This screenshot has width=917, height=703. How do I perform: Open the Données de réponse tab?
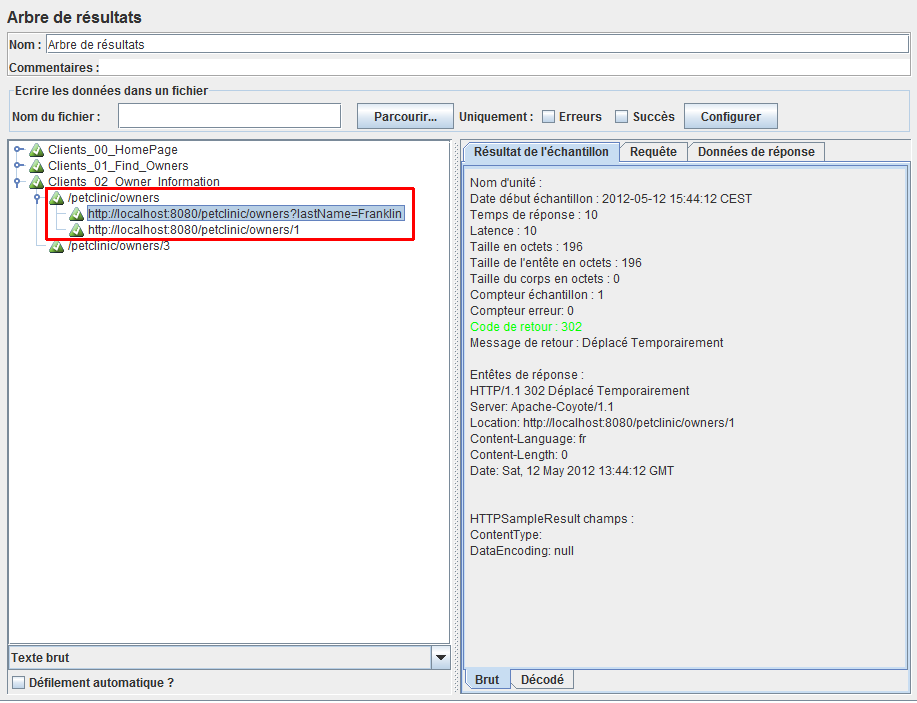tap(756, 152)
